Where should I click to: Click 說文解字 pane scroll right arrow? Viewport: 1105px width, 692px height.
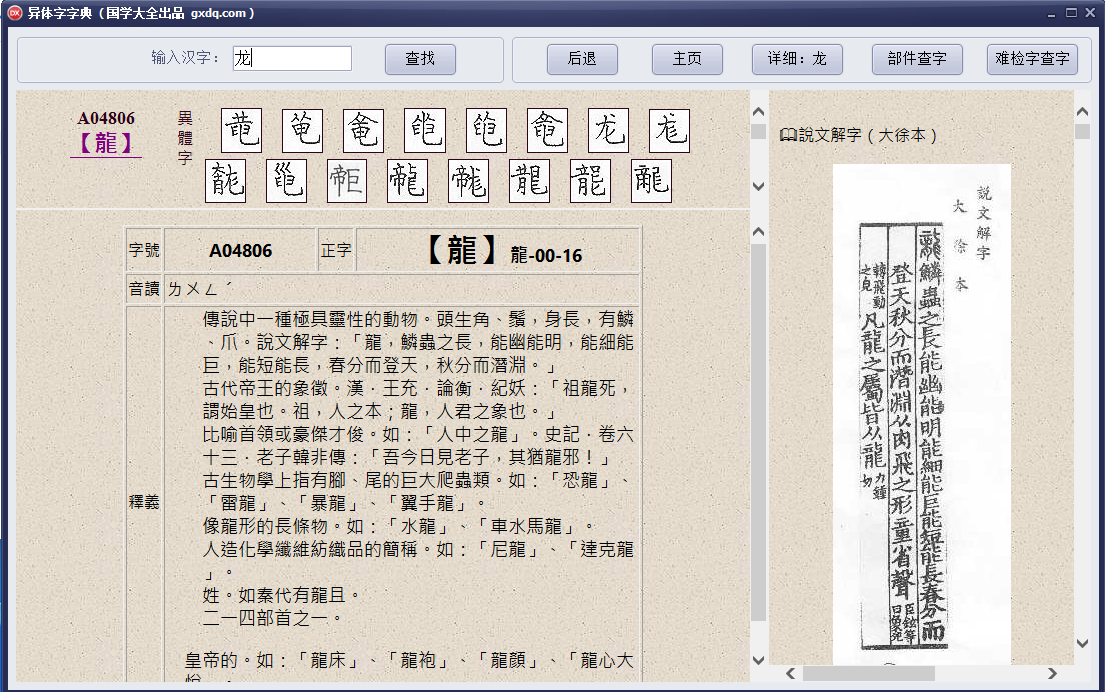[x=1052, y=674]
